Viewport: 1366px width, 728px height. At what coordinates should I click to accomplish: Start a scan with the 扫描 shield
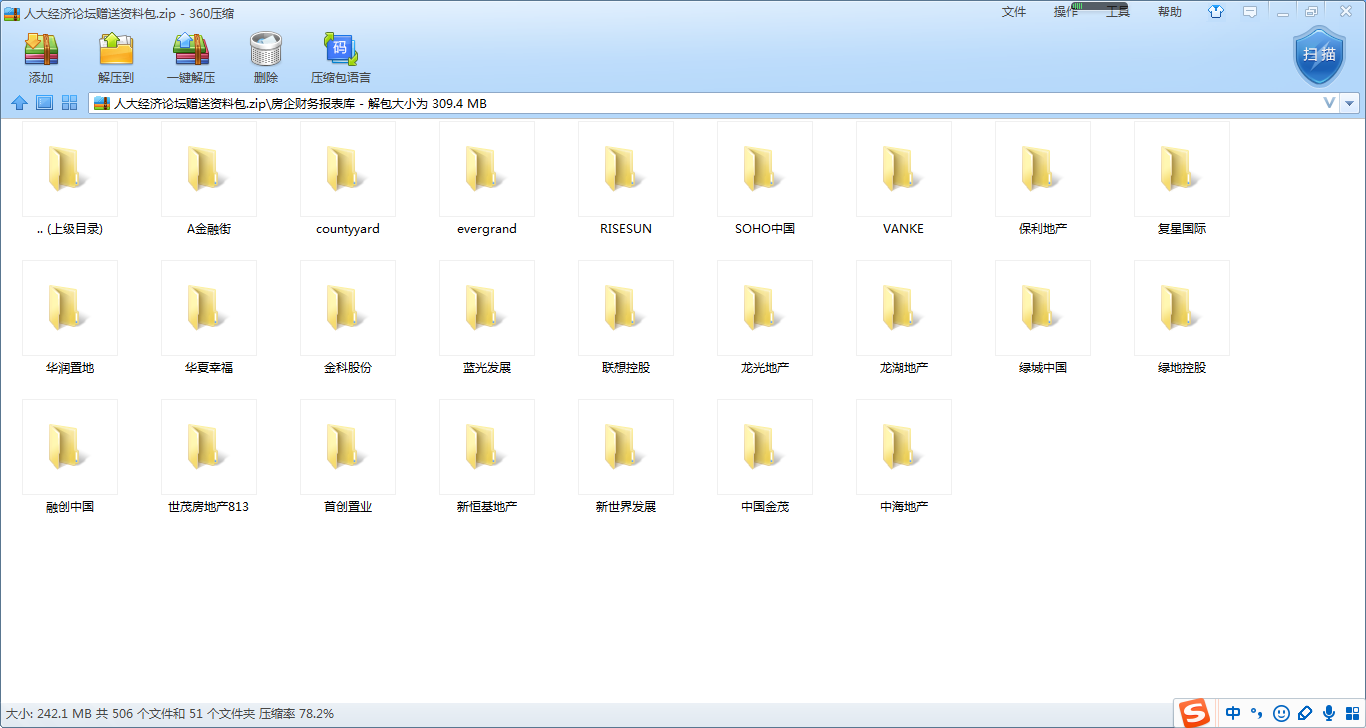[1320, 56]
